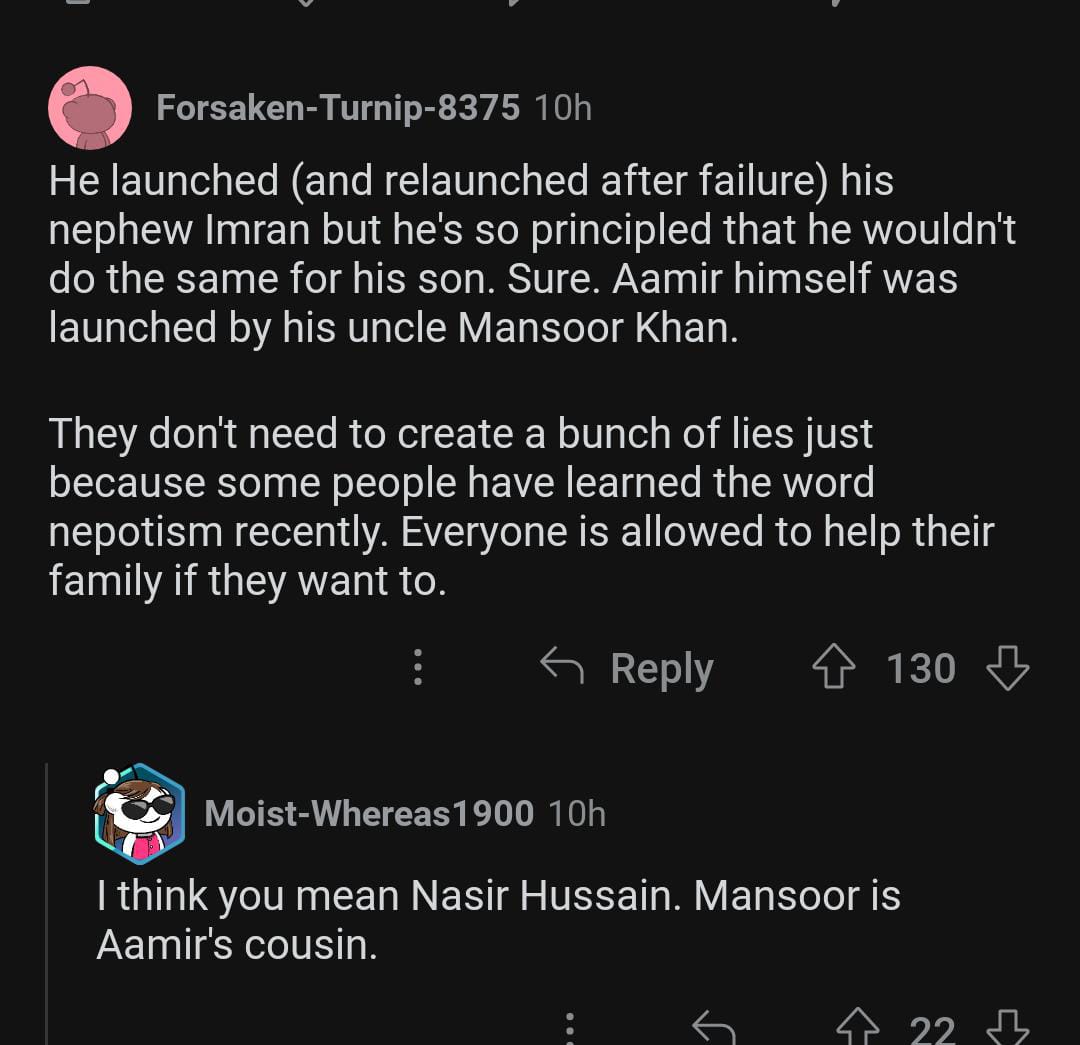Open three-dot options for Moist-Whereas1900's reply
This screenshot has width=1080, height=1045.
click(x=568, y=1028)
